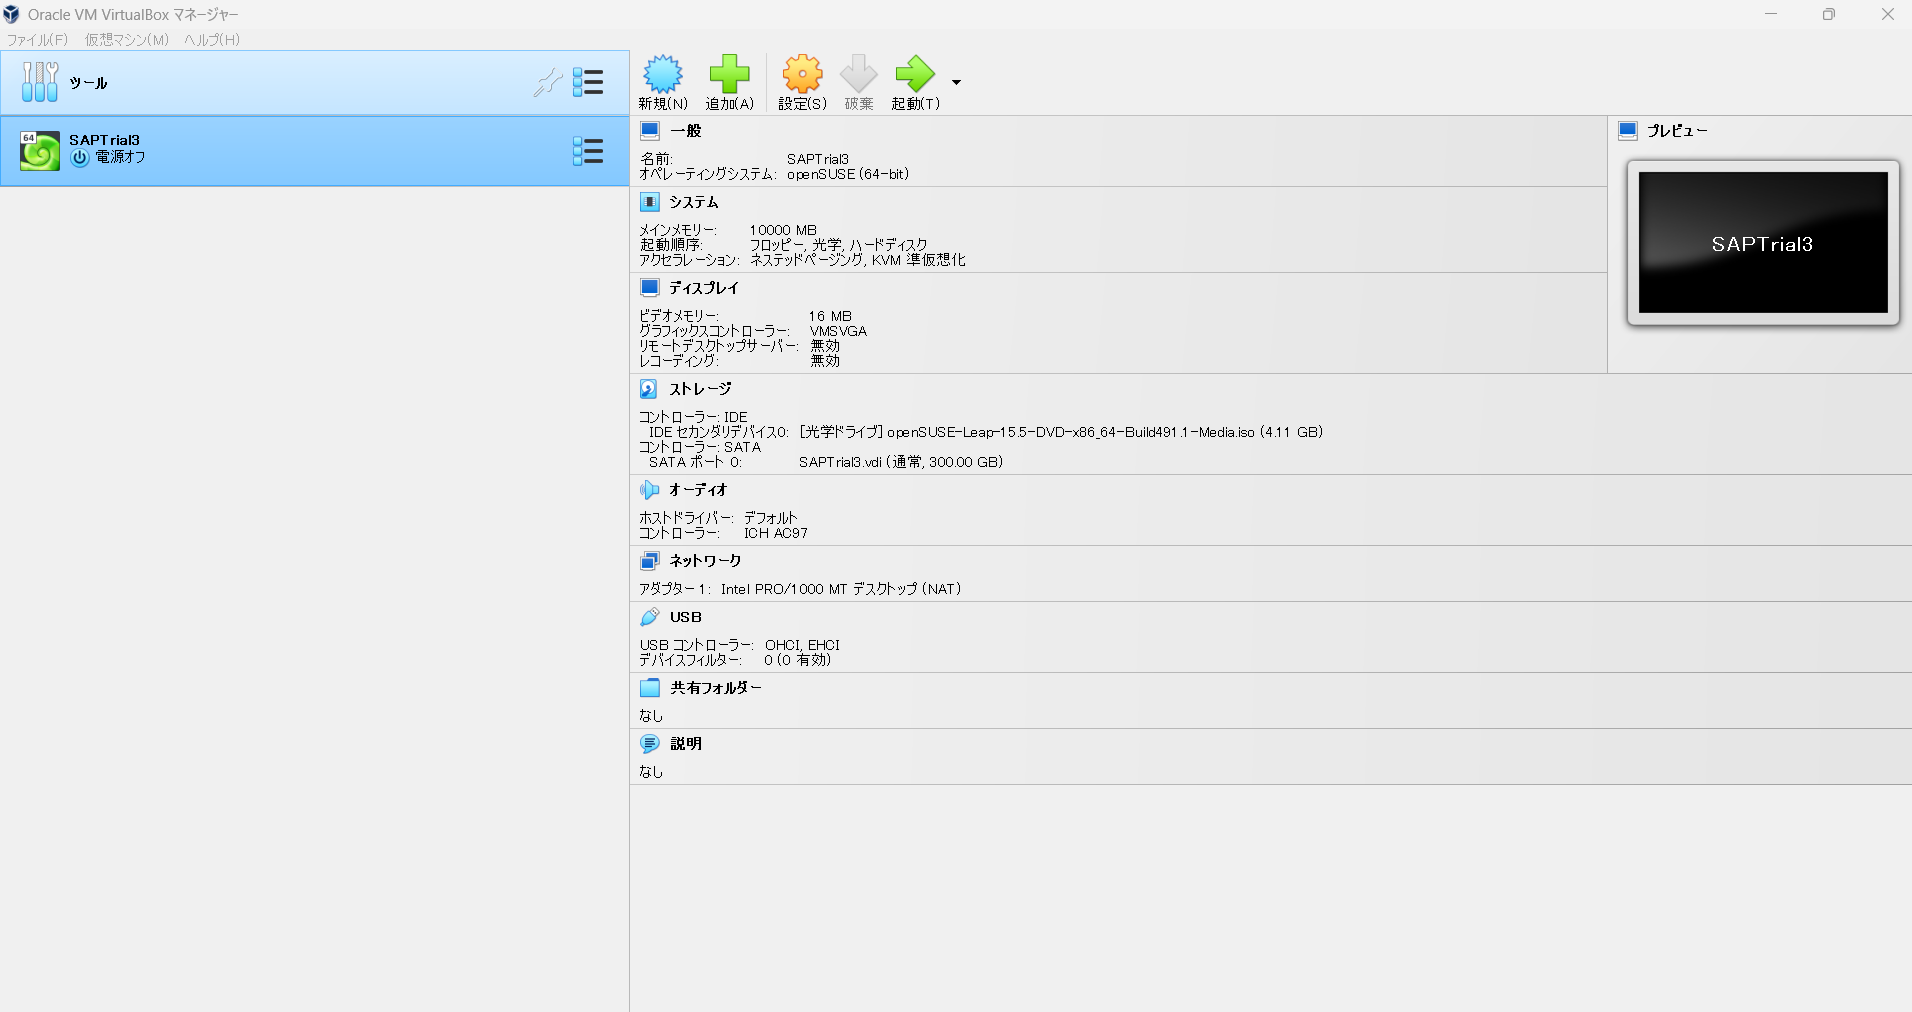Open the ファイル(F) menu
This screenshot has width=1912, height=1012.
[x=37, y=40]
